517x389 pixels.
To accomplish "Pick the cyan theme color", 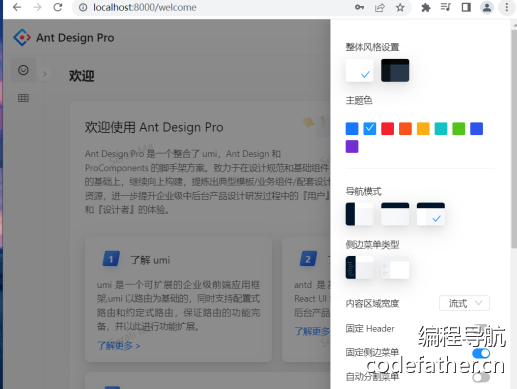I will [x=441, y=129].
